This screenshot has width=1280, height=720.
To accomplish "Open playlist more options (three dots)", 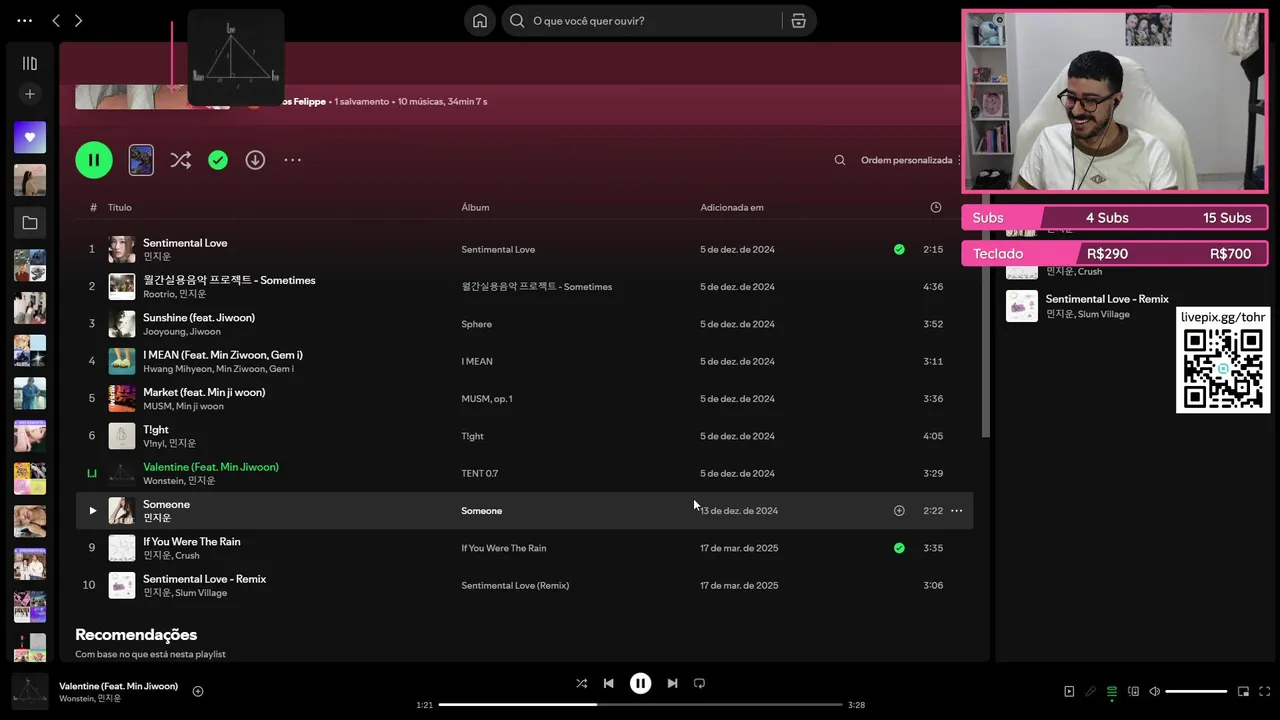I will [x=292, y=160].
